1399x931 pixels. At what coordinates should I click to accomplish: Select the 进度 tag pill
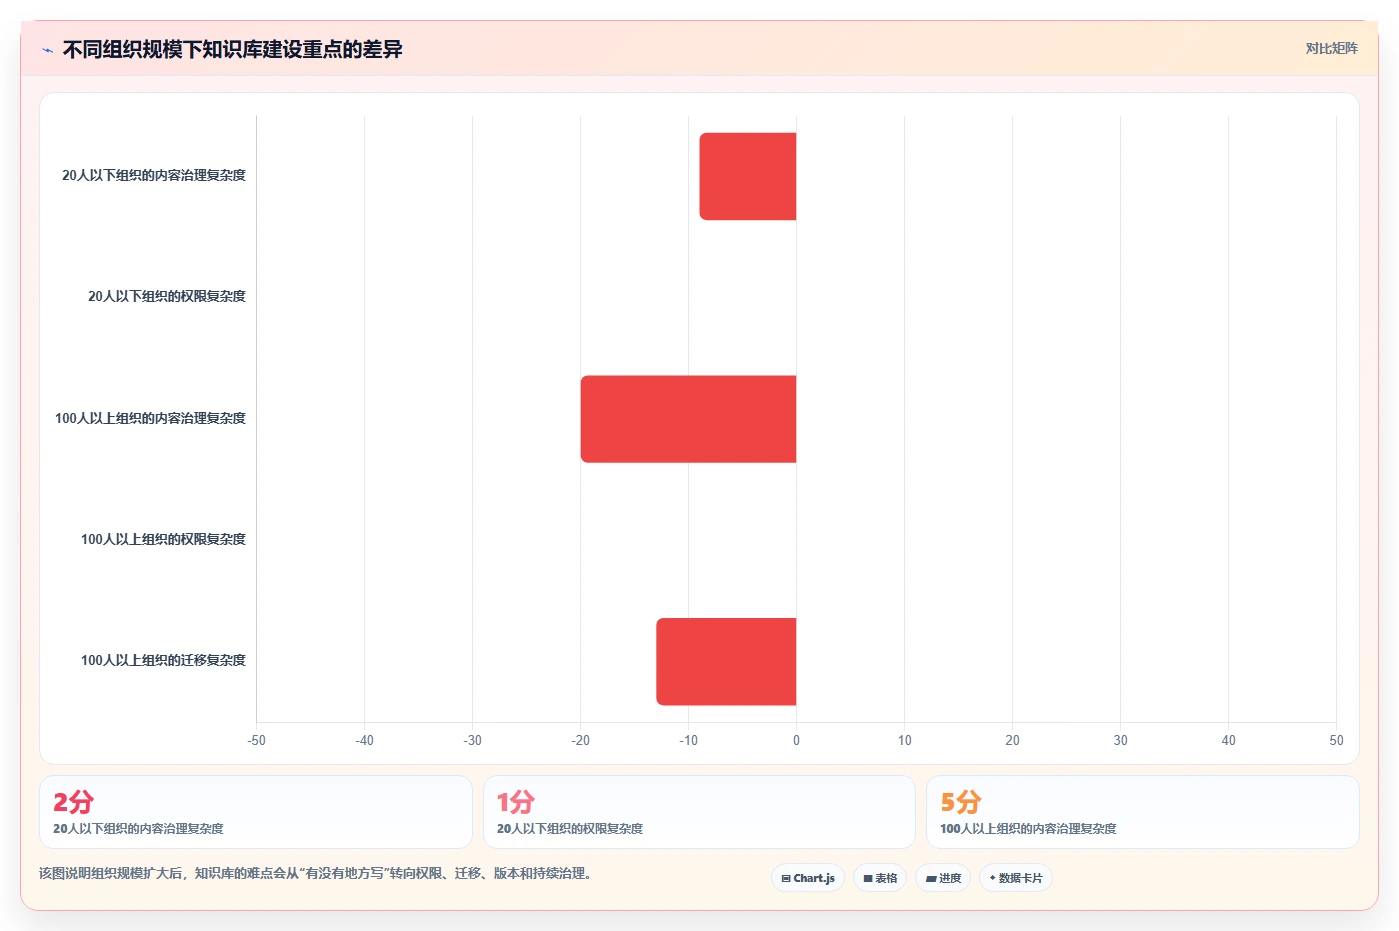943,878
